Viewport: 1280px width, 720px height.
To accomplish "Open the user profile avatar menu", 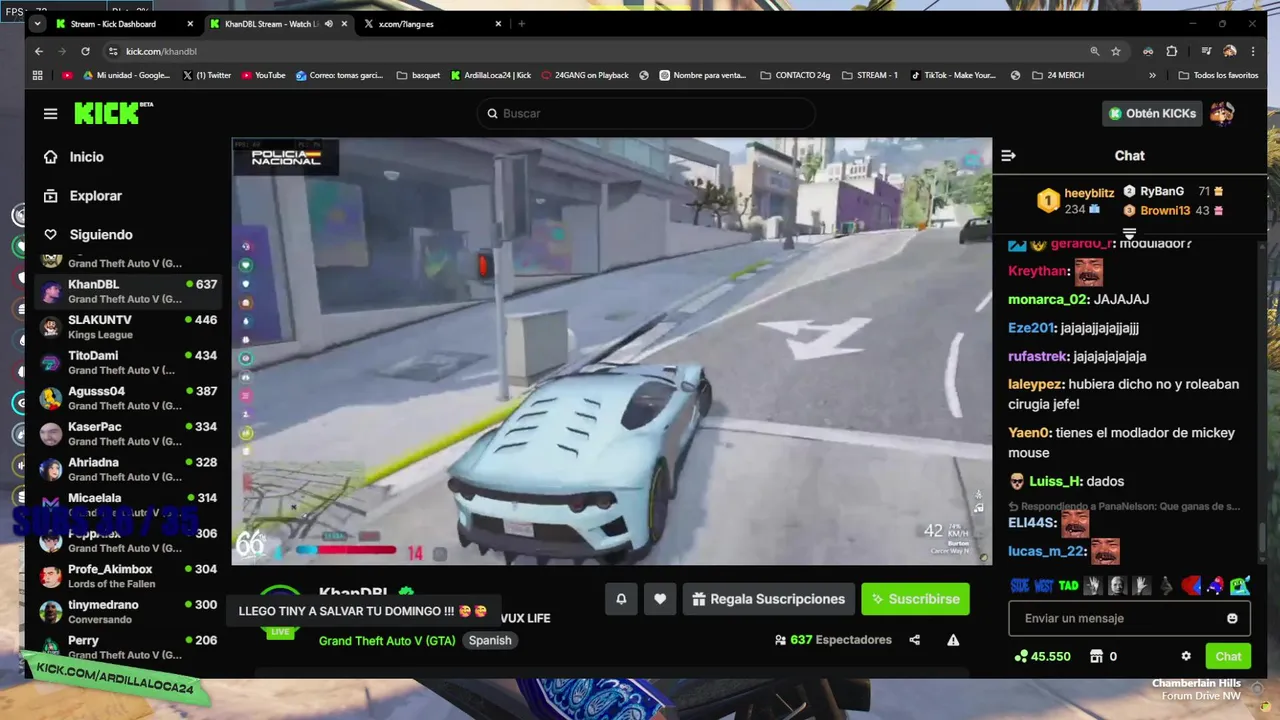I will (x=1222, y=113).
